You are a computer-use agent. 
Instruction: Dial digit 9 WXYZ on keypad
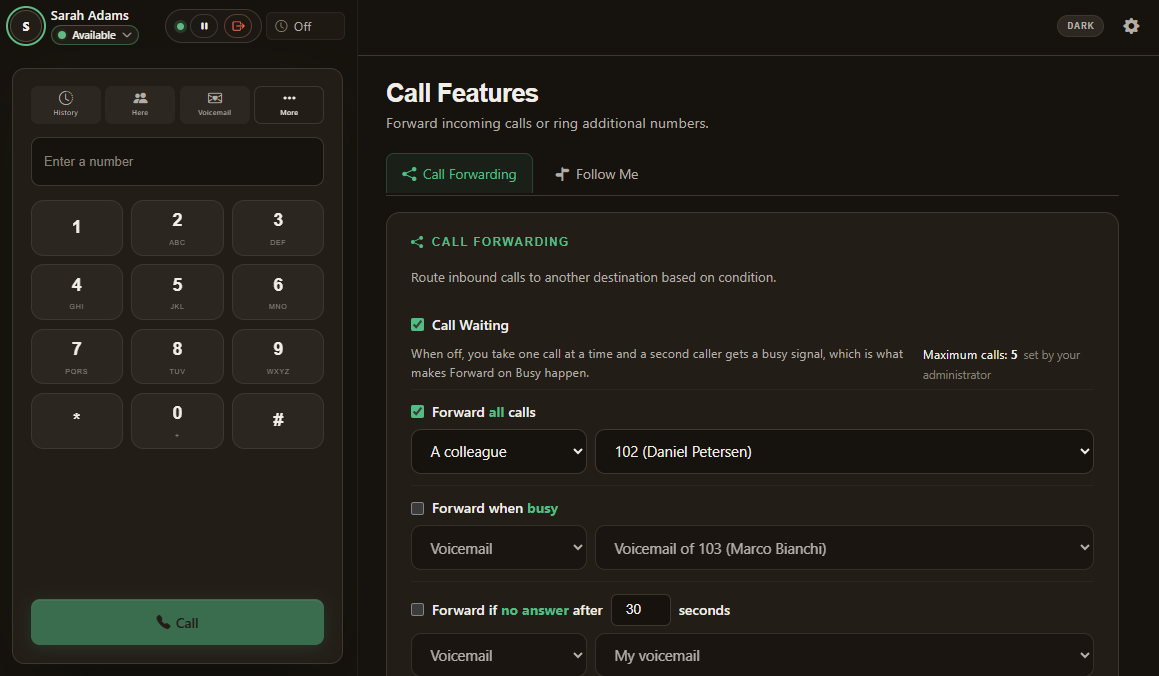pos(278,356)
